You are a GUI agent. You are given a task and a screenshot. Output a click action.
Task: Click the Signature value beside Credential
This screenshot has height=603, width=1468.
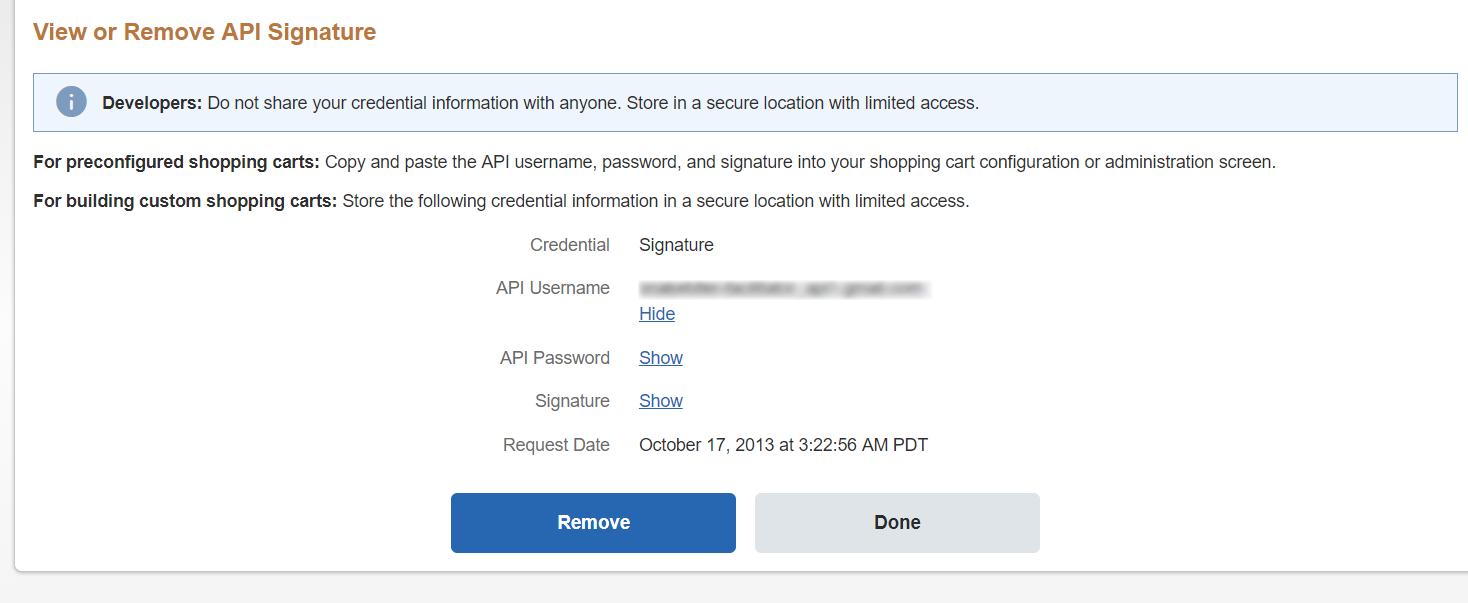pos(676,245)
